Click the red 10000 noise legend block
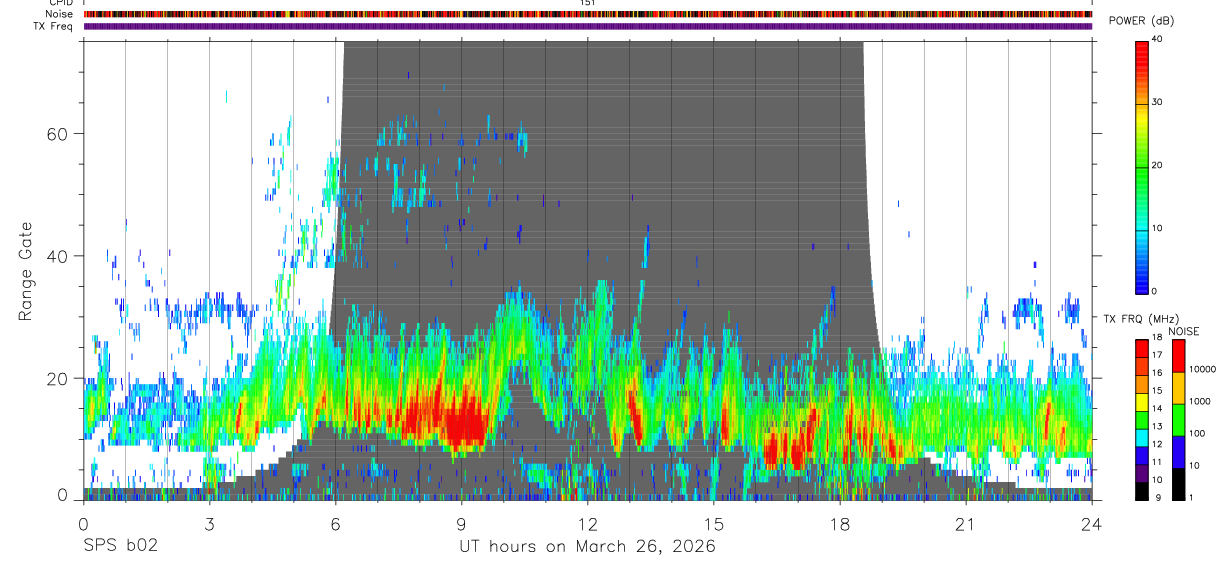Image resolution: width=1228 pixels, height=567 pixels. 1178,355
